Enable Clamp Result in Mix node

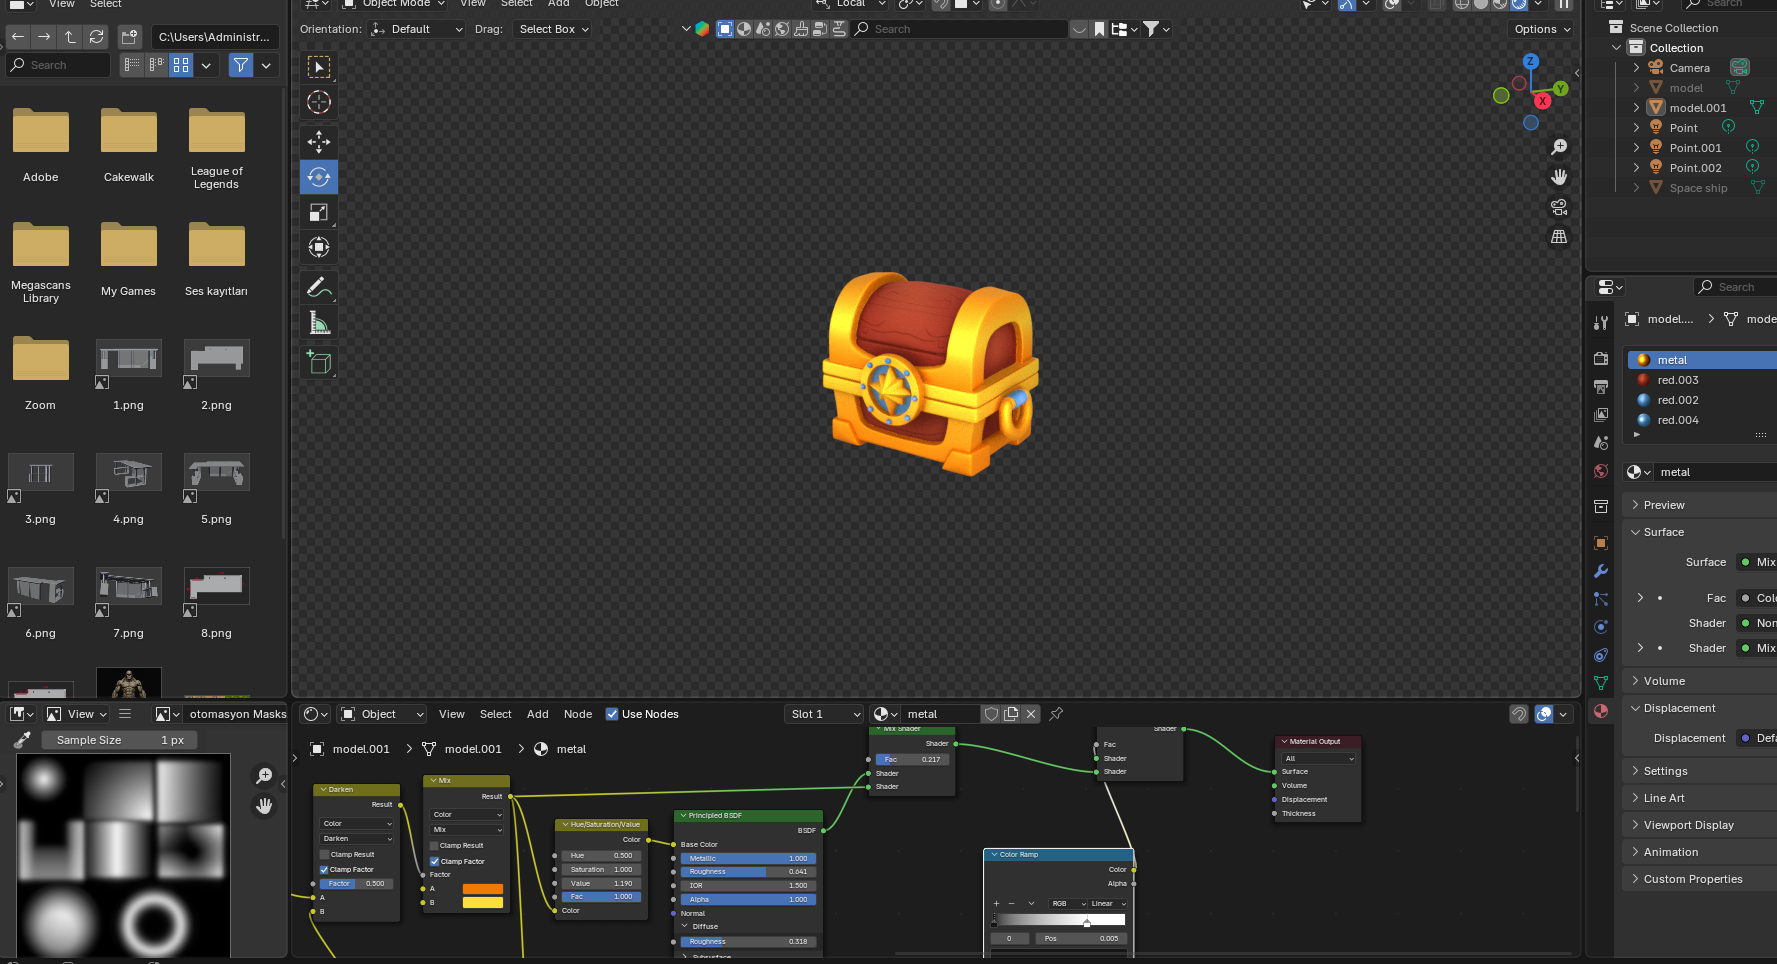coord(434,846)
